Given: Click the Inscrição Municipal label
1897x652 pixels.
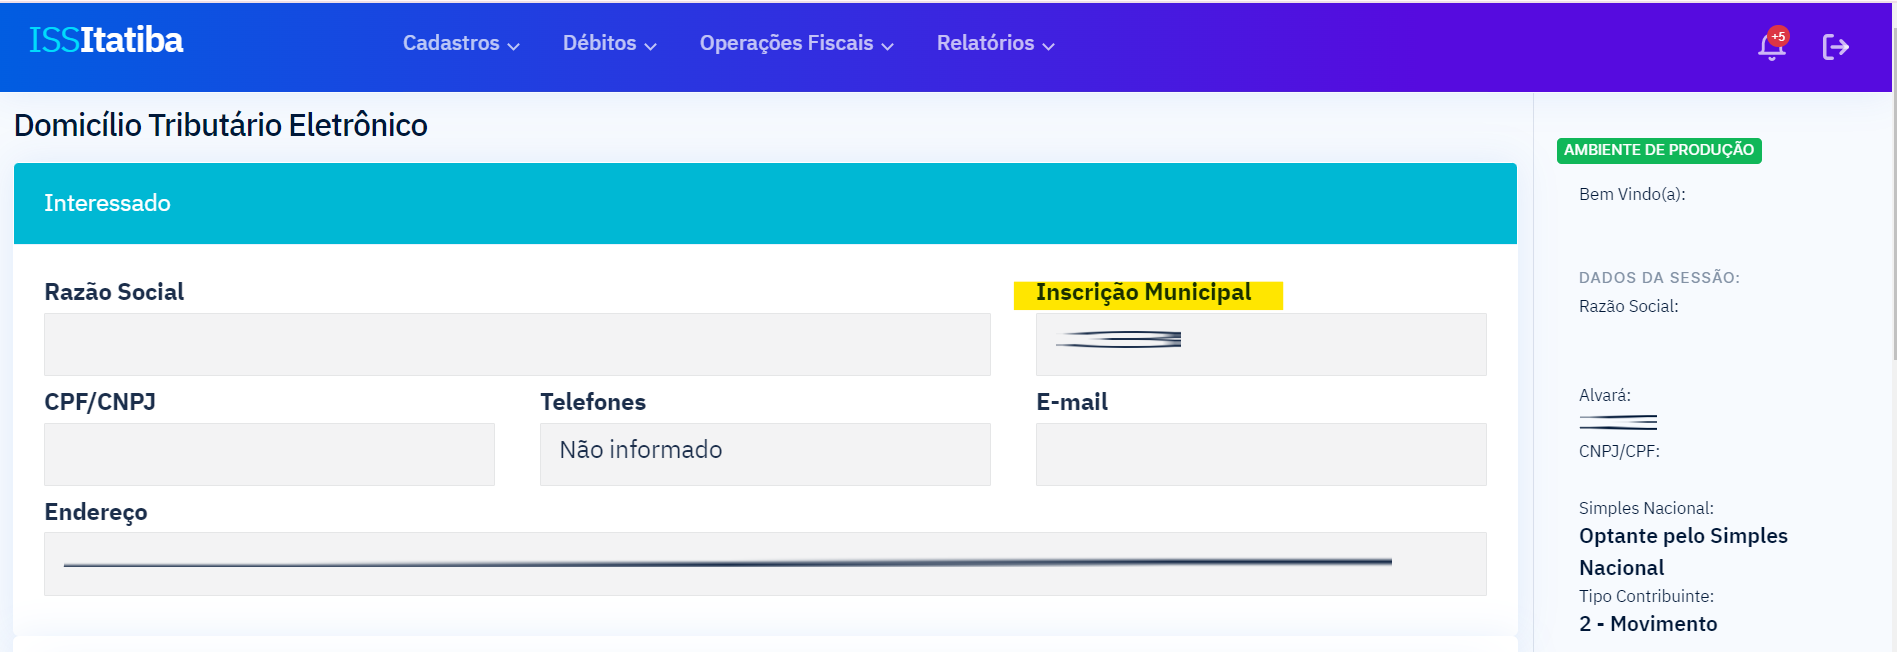Looking at the screenshot, I should tap(1143, 292).
